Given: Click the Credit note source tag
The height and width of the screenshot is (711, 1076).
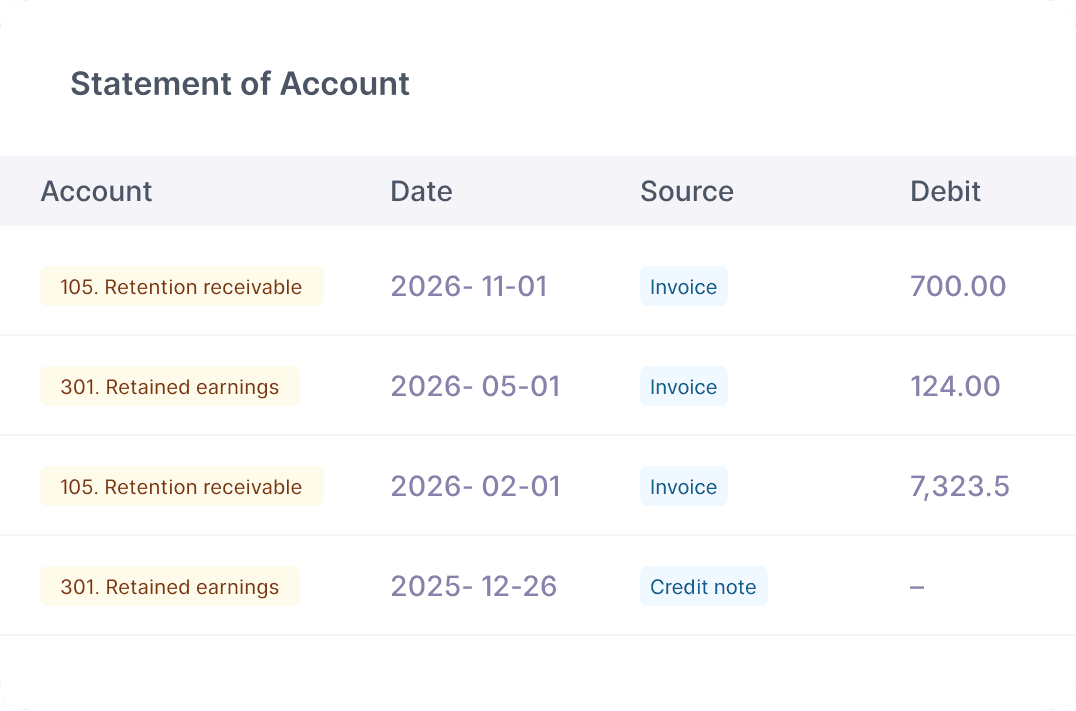Looking at the screenshot, I should point(703,587).
